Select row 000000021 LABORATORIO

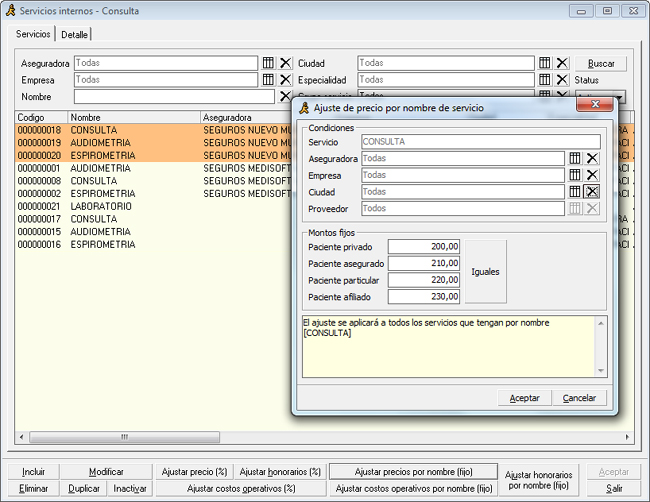153,206
